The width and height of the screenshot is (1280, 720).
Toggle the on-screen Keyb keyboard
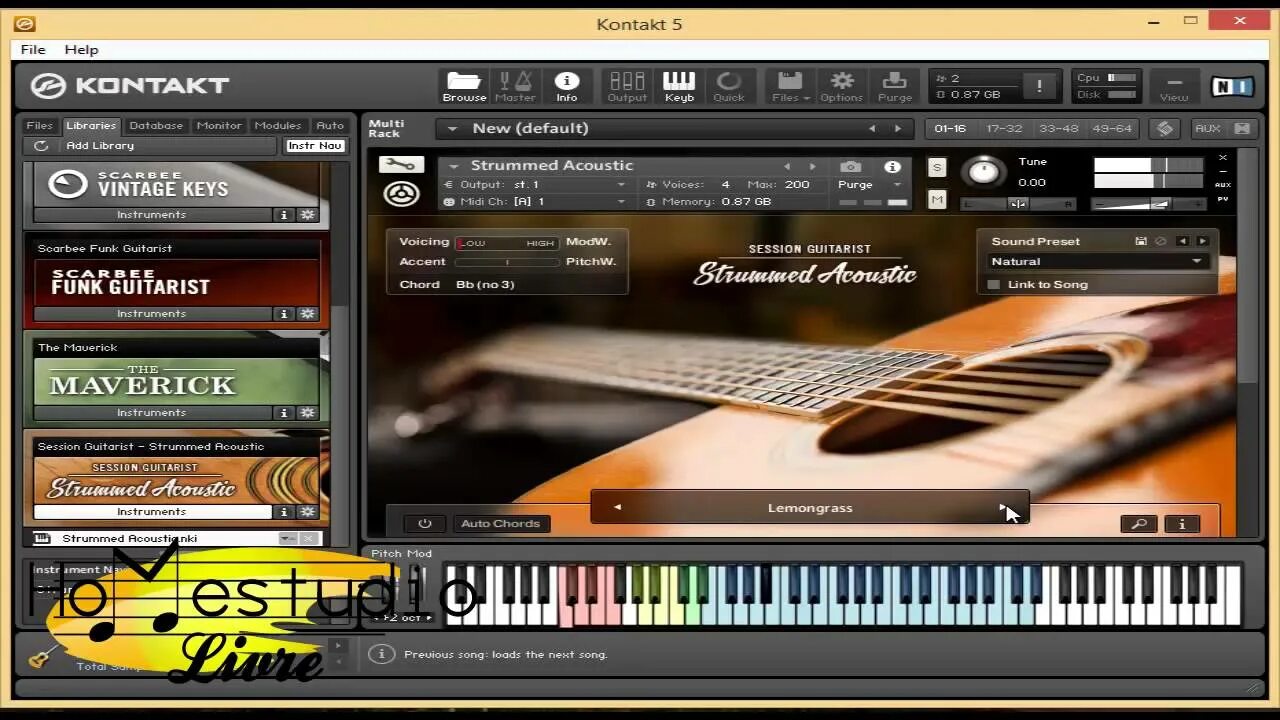click(x=679, y=87)
